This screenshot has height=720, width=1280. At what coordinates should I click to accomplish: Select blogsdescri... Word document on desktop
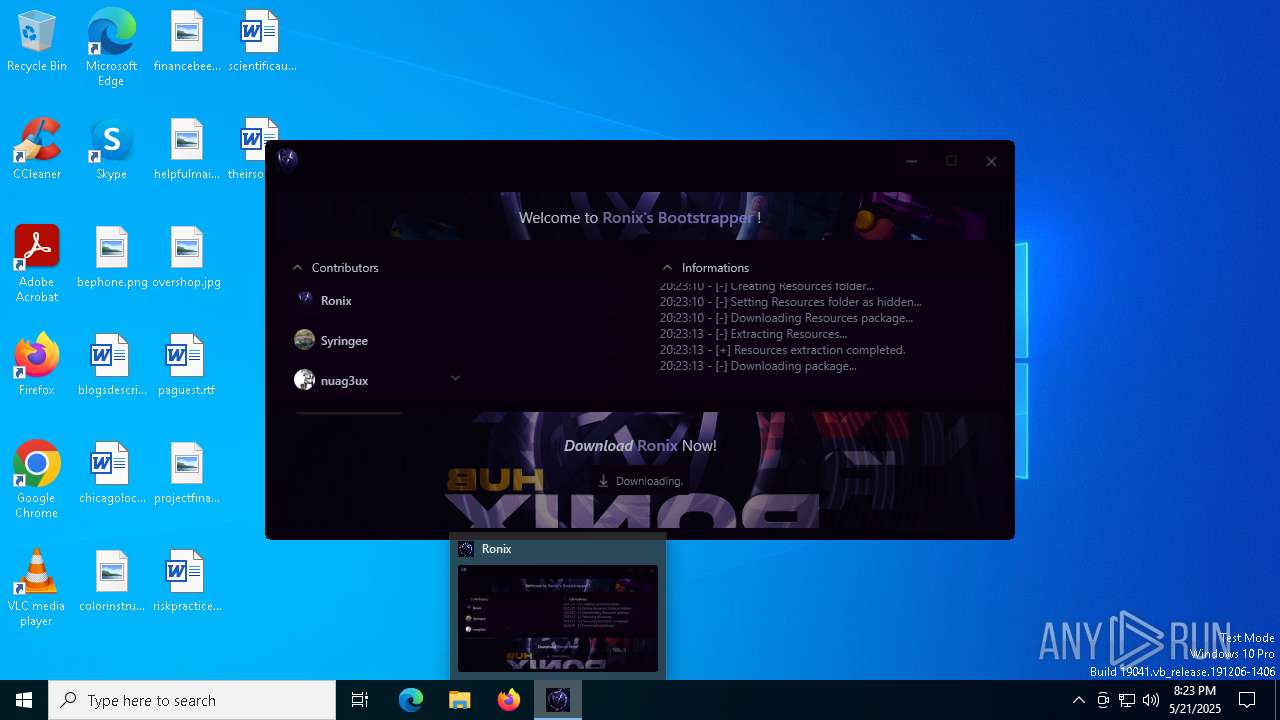(112, 365)
